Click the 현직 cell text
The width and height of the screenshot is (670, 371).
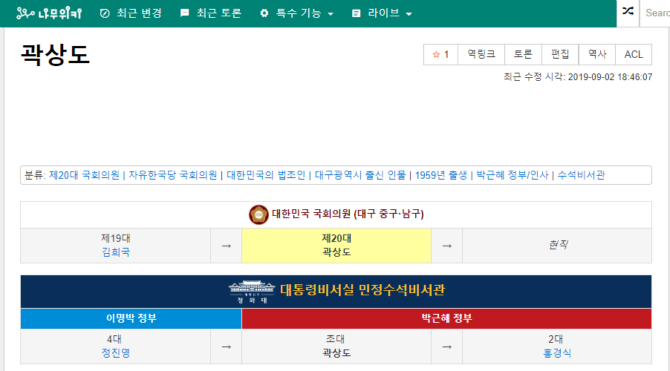[557, 245]
